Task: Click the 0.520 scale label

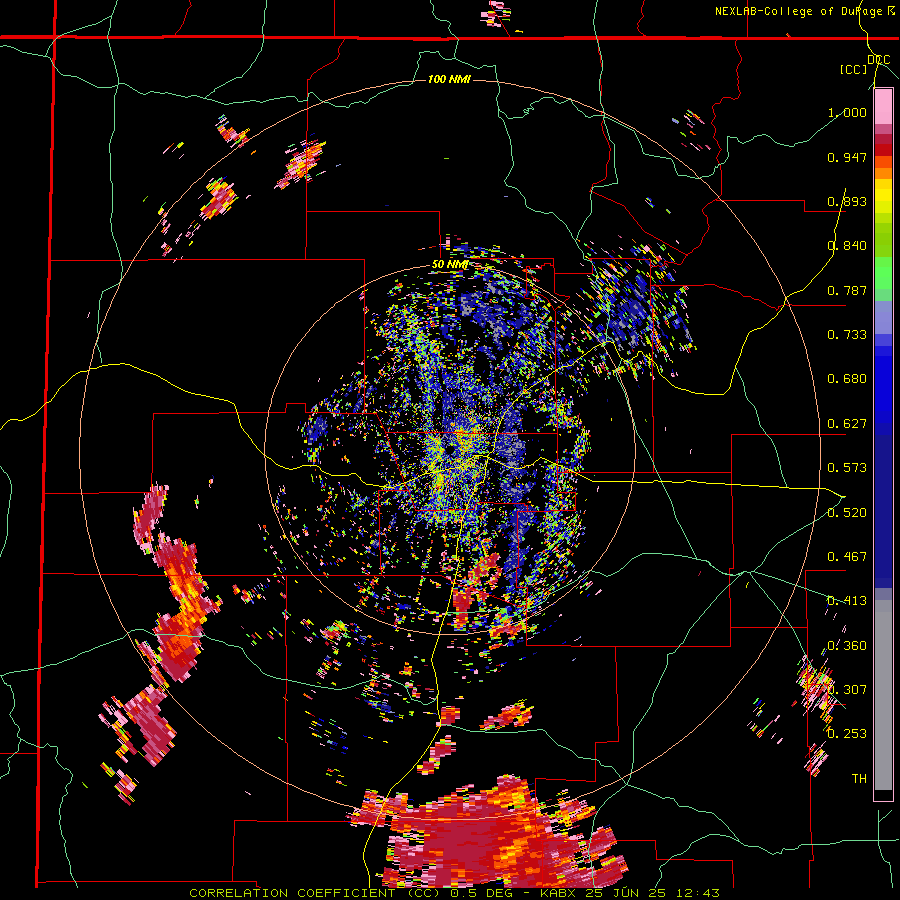Action: pos(847,513)
